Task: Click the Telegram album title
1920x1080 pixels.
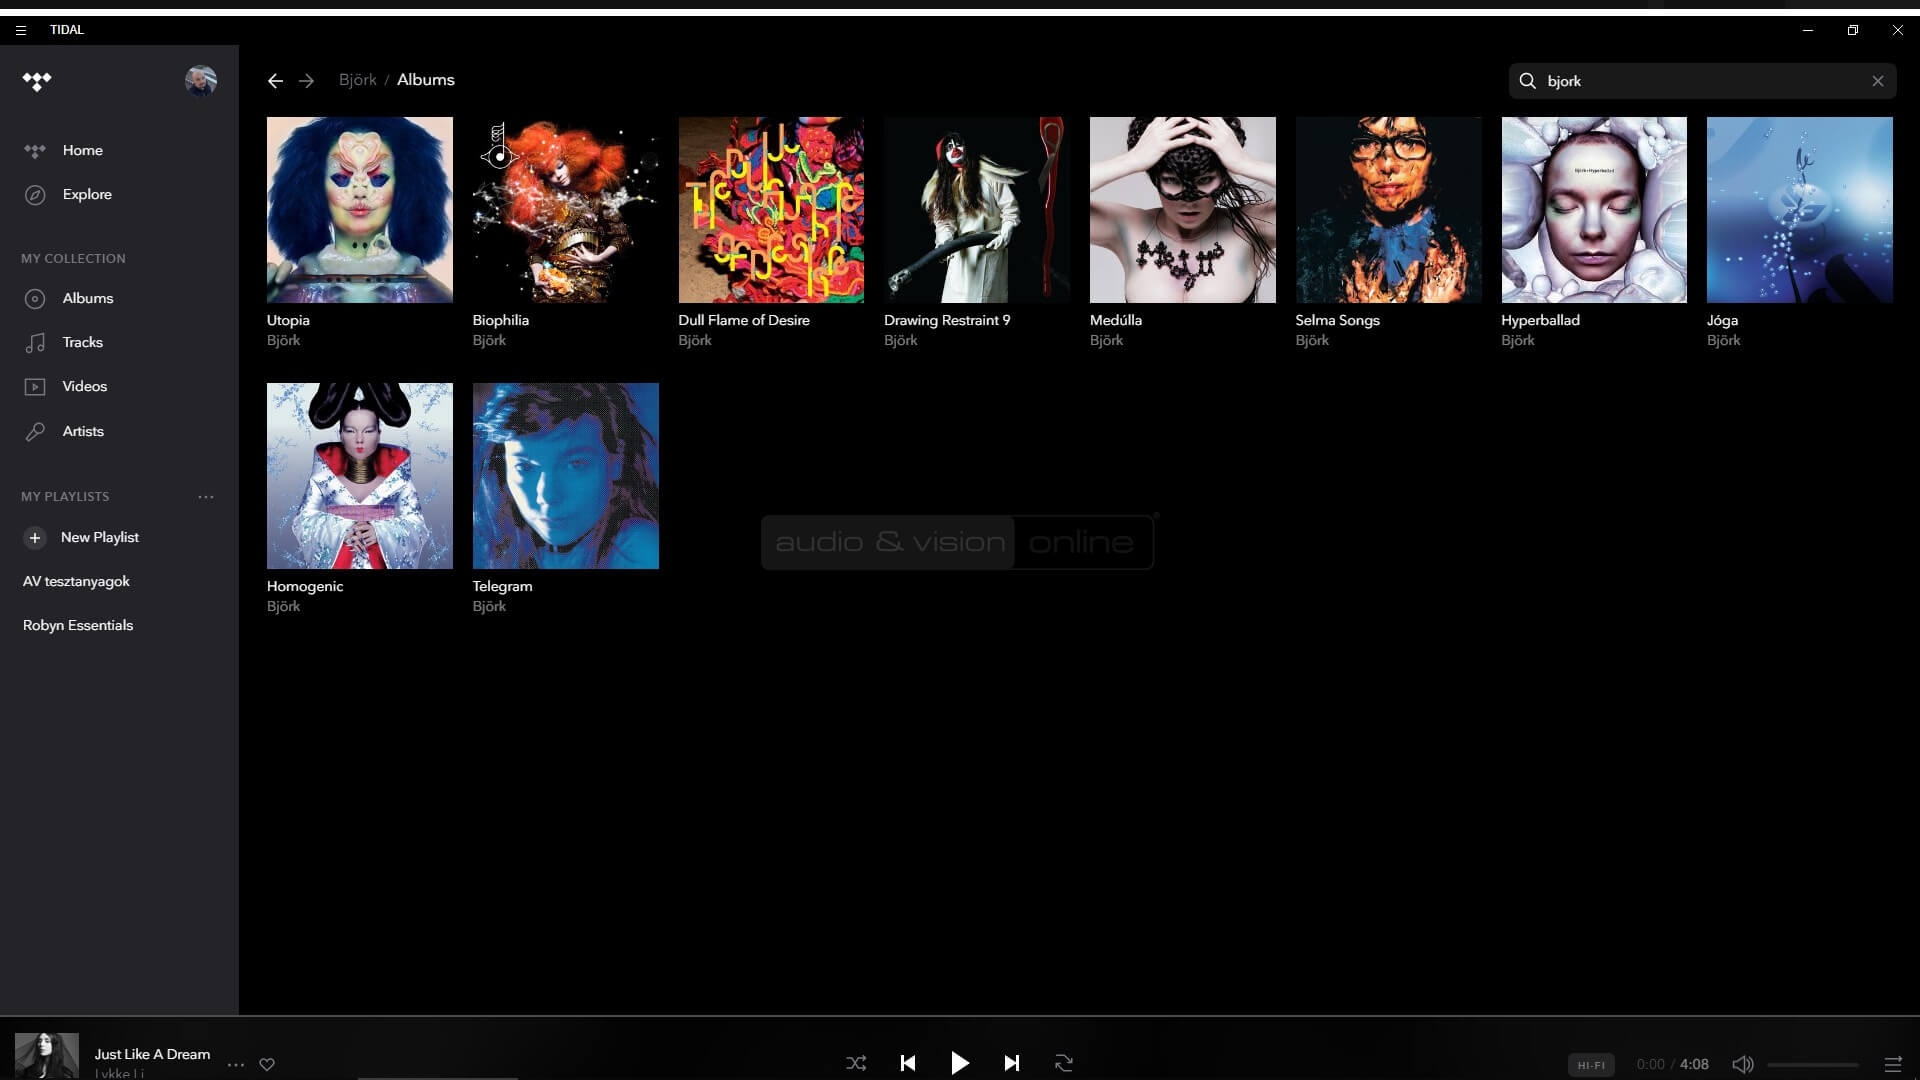Action: (502, 586)
